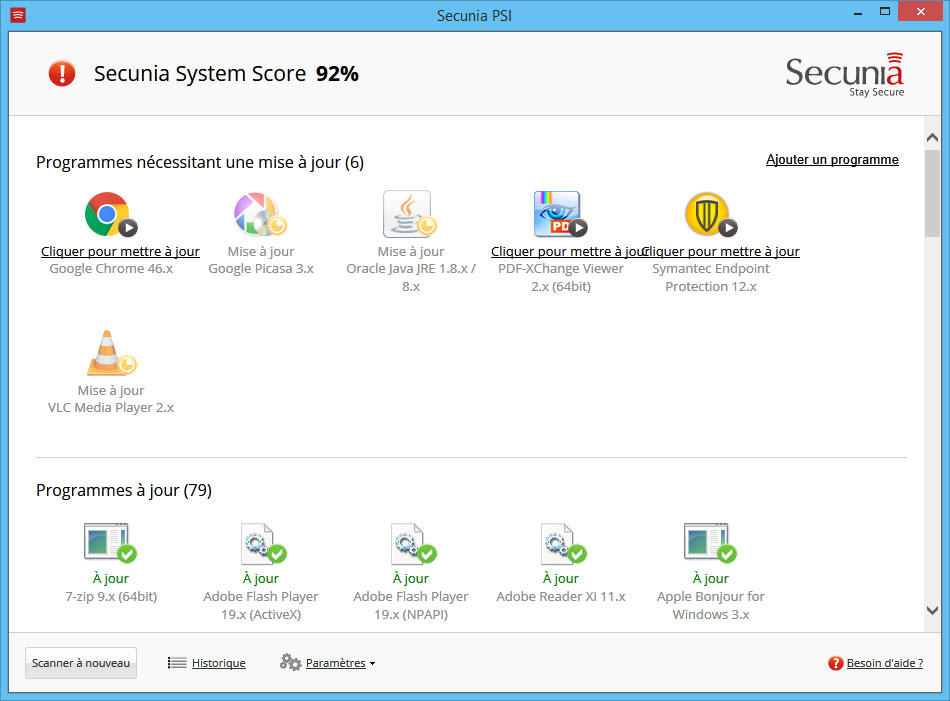Viewport: 950px width, 701px height.
Task: Select the VLC Media Player cone icon
Action: coord(108,353)
